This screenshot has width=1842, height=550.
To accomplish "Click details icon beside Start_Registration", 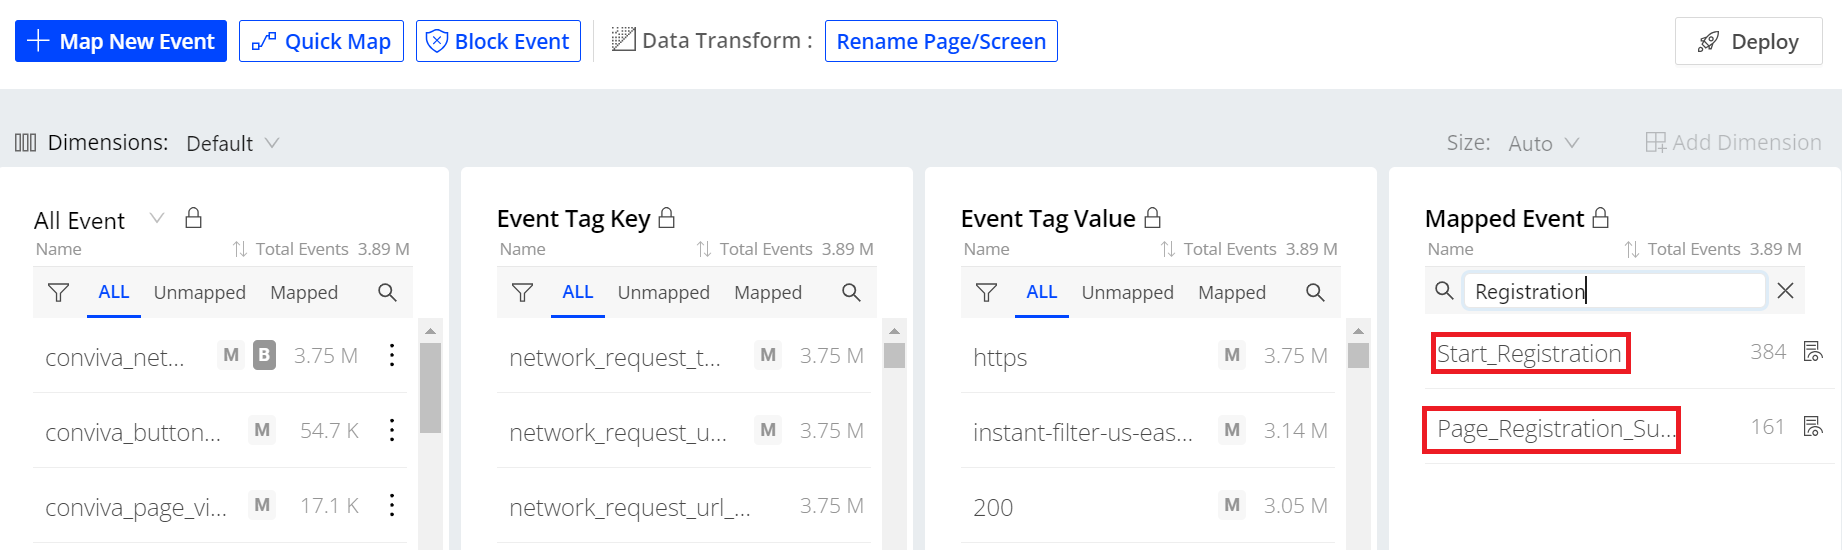I will [1812, 352].
